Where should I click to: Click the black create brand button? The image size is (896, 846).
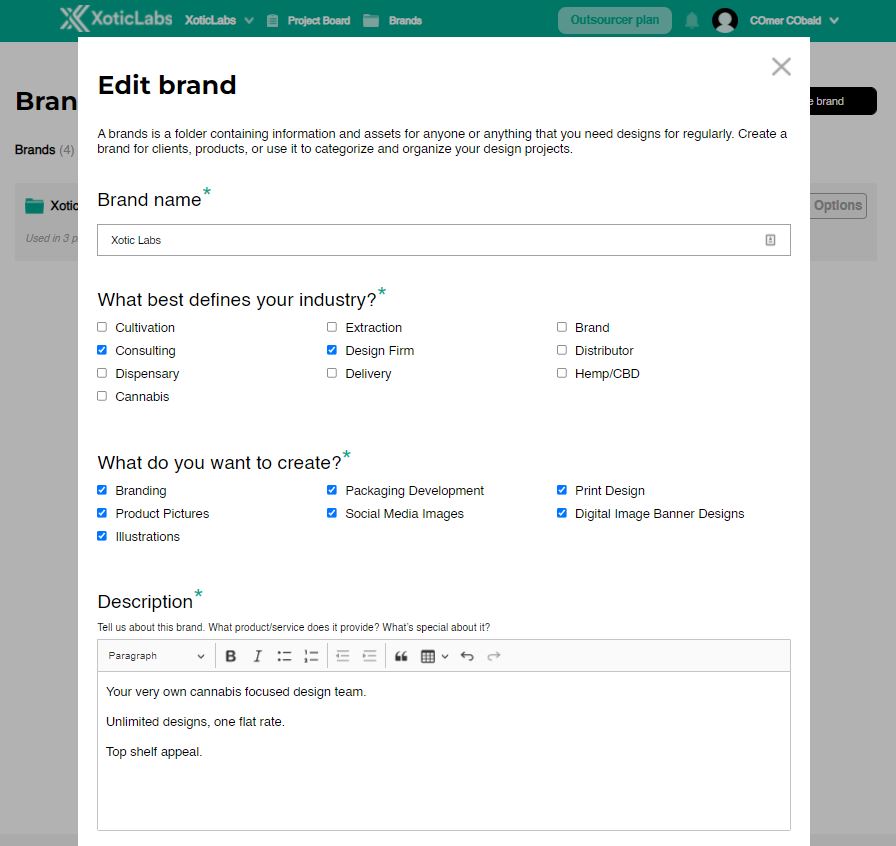(843, 101)
